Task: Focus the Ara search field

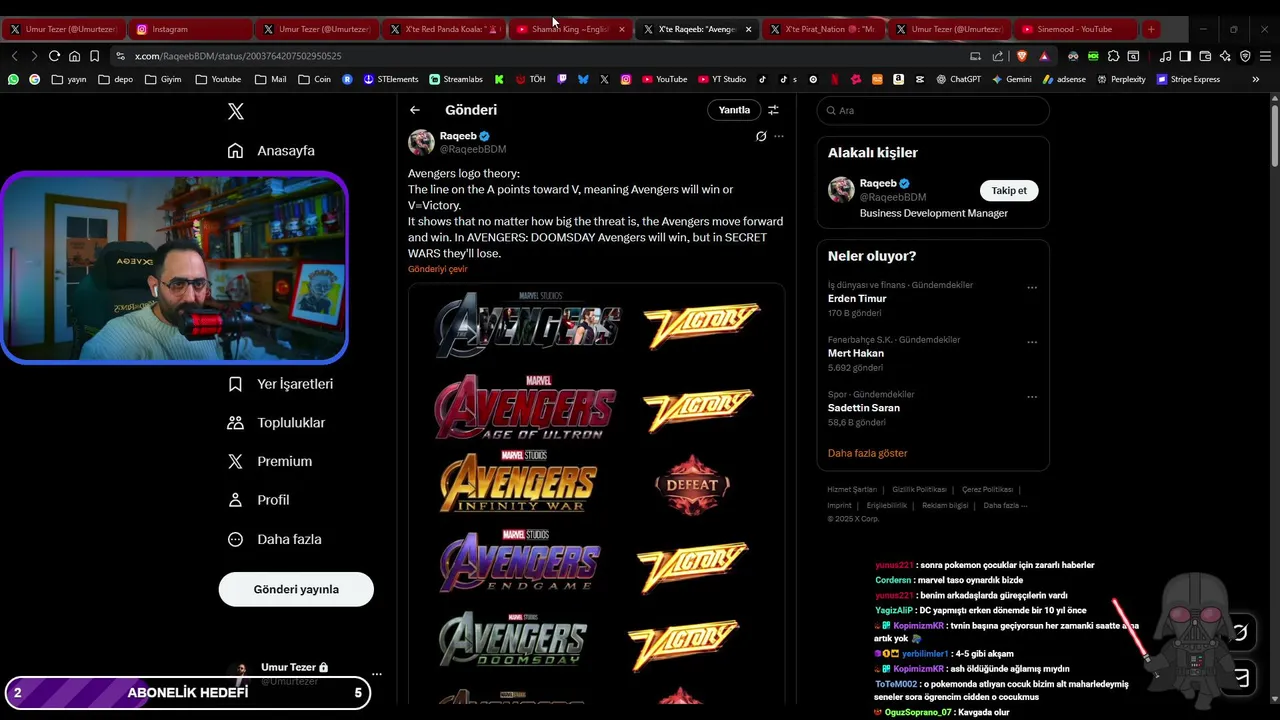Action: [933, 110]
